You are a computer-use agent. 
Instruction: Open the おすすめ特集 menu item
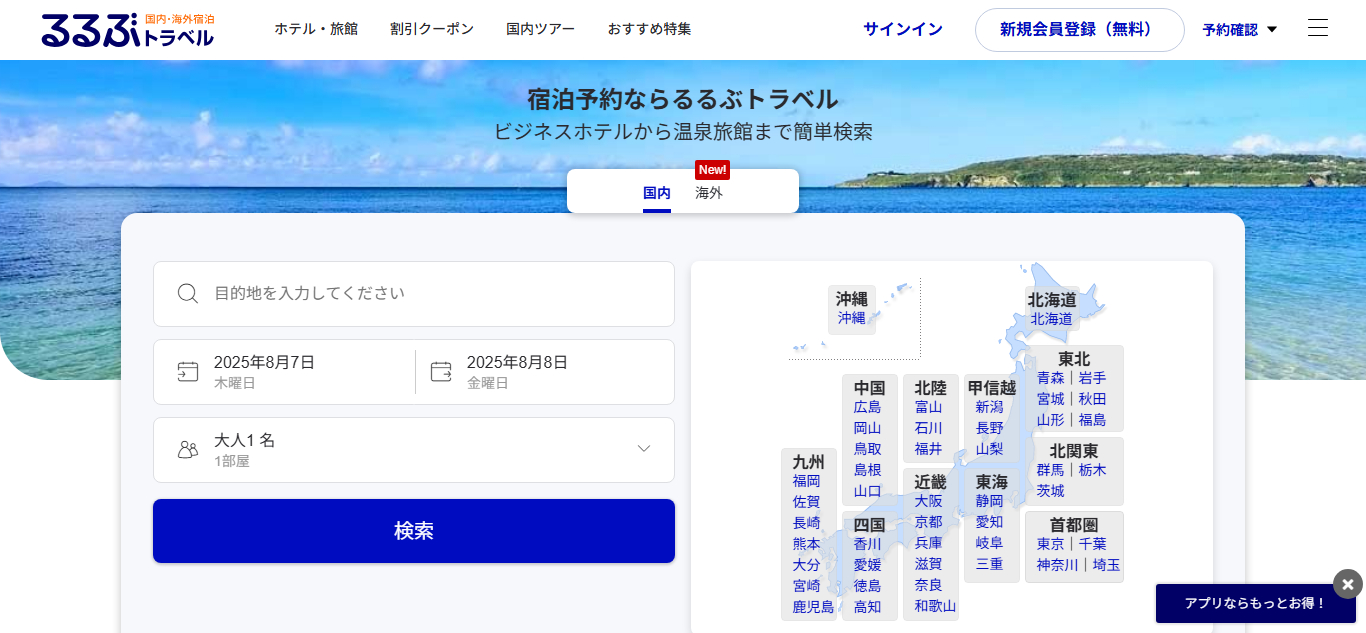pyautogui.click(x=650, y=29)
